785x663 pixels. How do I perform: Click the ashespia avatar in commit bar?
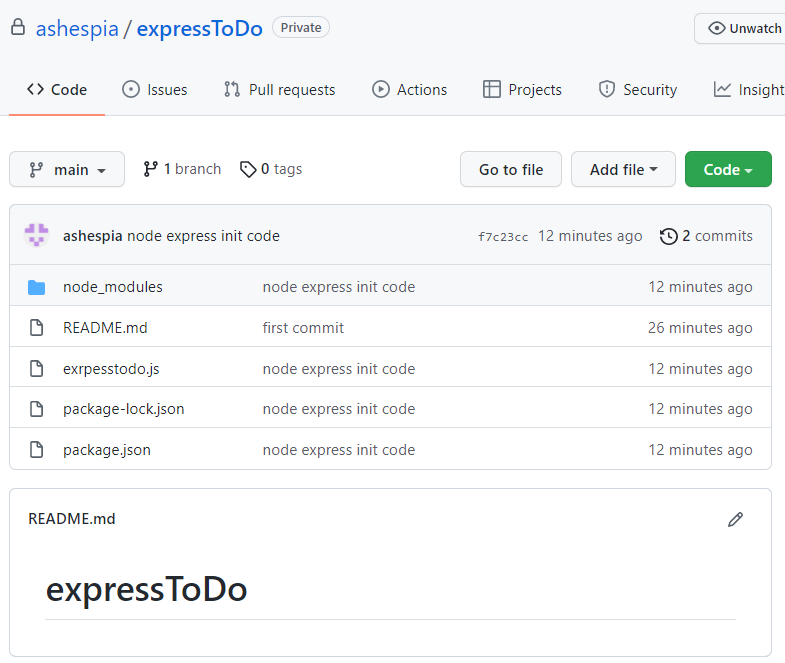pos(37,235)
